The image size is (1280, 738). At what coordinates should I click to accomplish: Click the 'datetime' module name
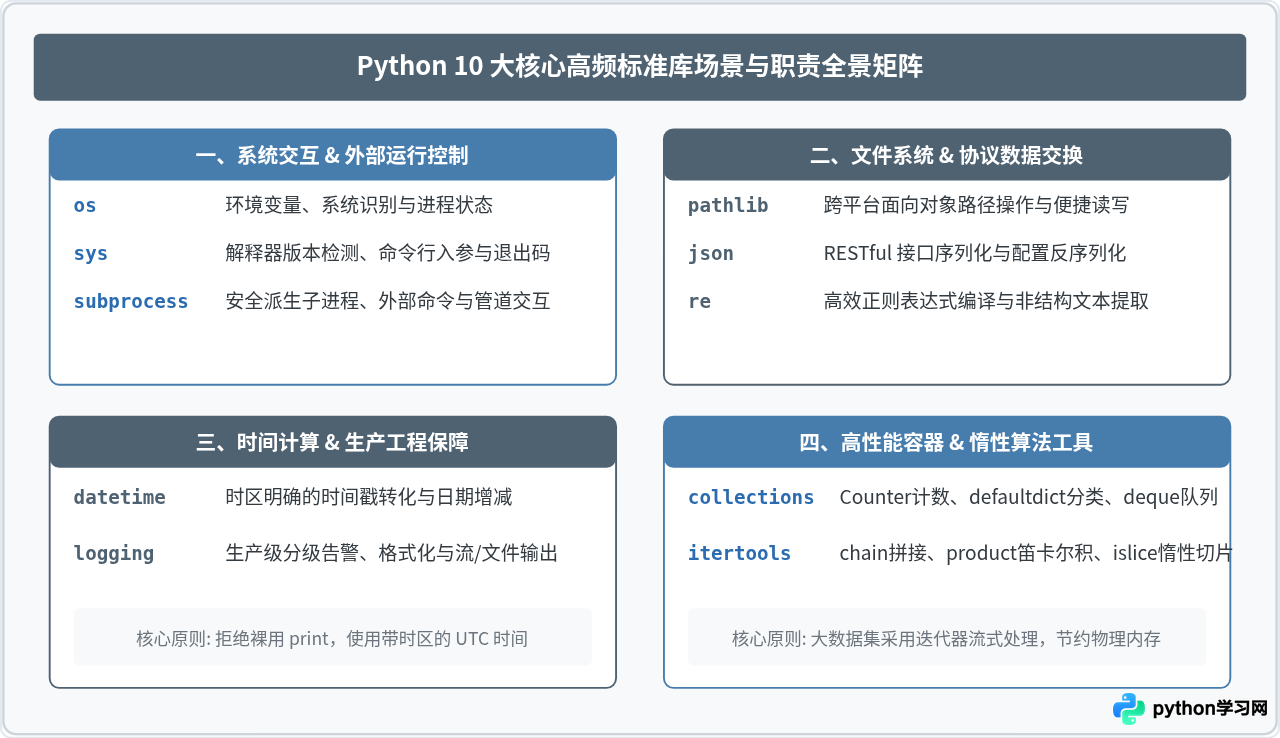120,497
